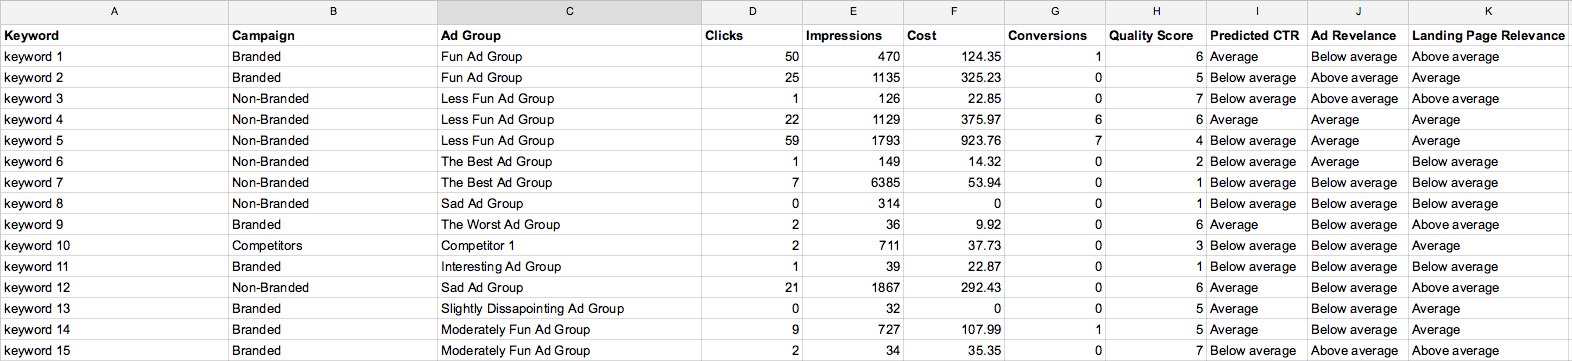
Task: Select the 'keyword 13' cell
Action: 114,308
